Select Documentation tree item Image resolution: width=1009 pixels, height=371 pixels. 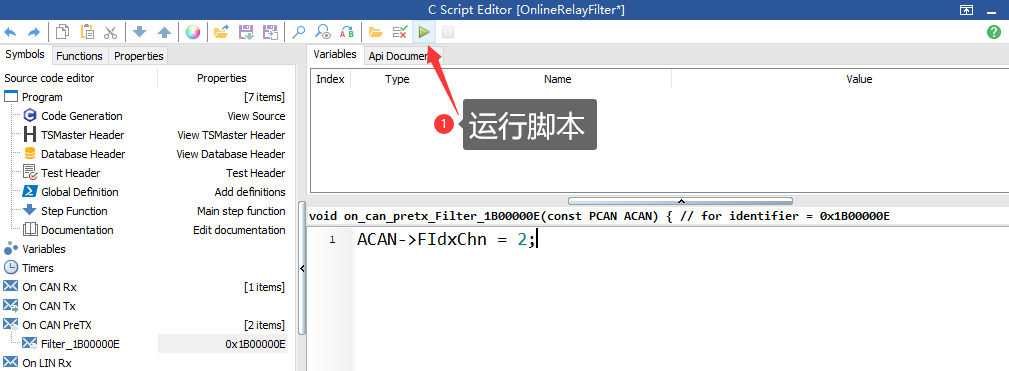pyautogui.click(x=77, y=230)
